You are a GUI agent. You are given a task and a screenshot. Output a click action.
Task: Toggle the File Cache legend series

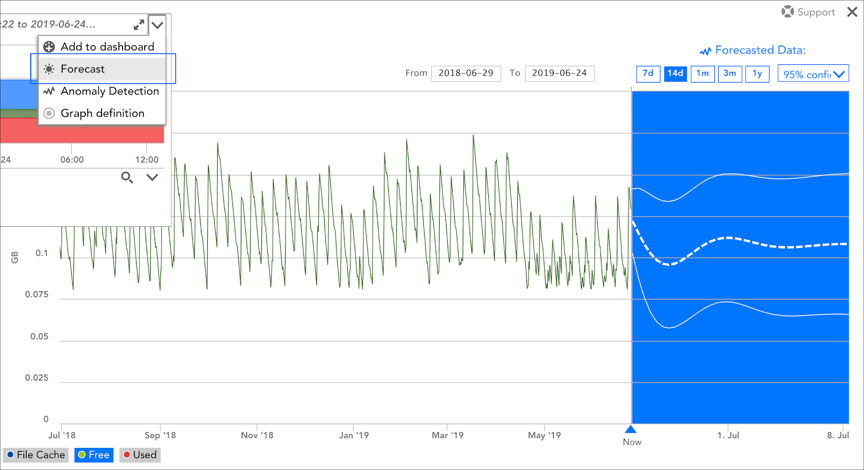(36, 455)
